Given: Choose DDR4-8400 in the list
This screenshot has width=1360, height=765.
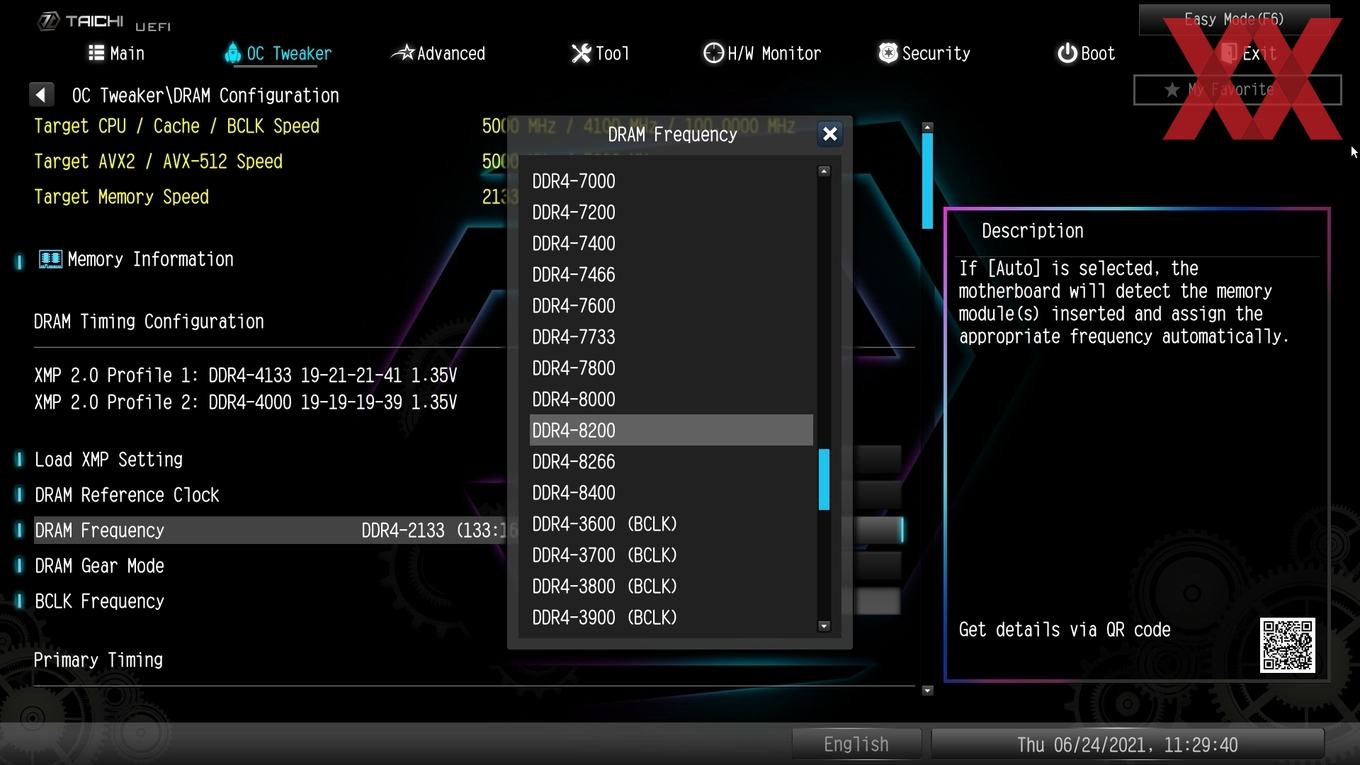Looking at the screenshot, I should click(671, 492).
